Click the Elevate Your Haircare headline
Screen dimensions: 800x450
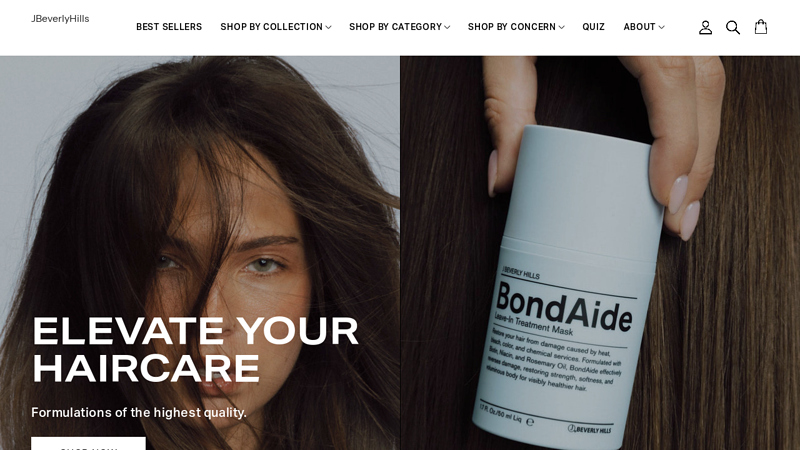pyautogui.click(x=195, y=350)
